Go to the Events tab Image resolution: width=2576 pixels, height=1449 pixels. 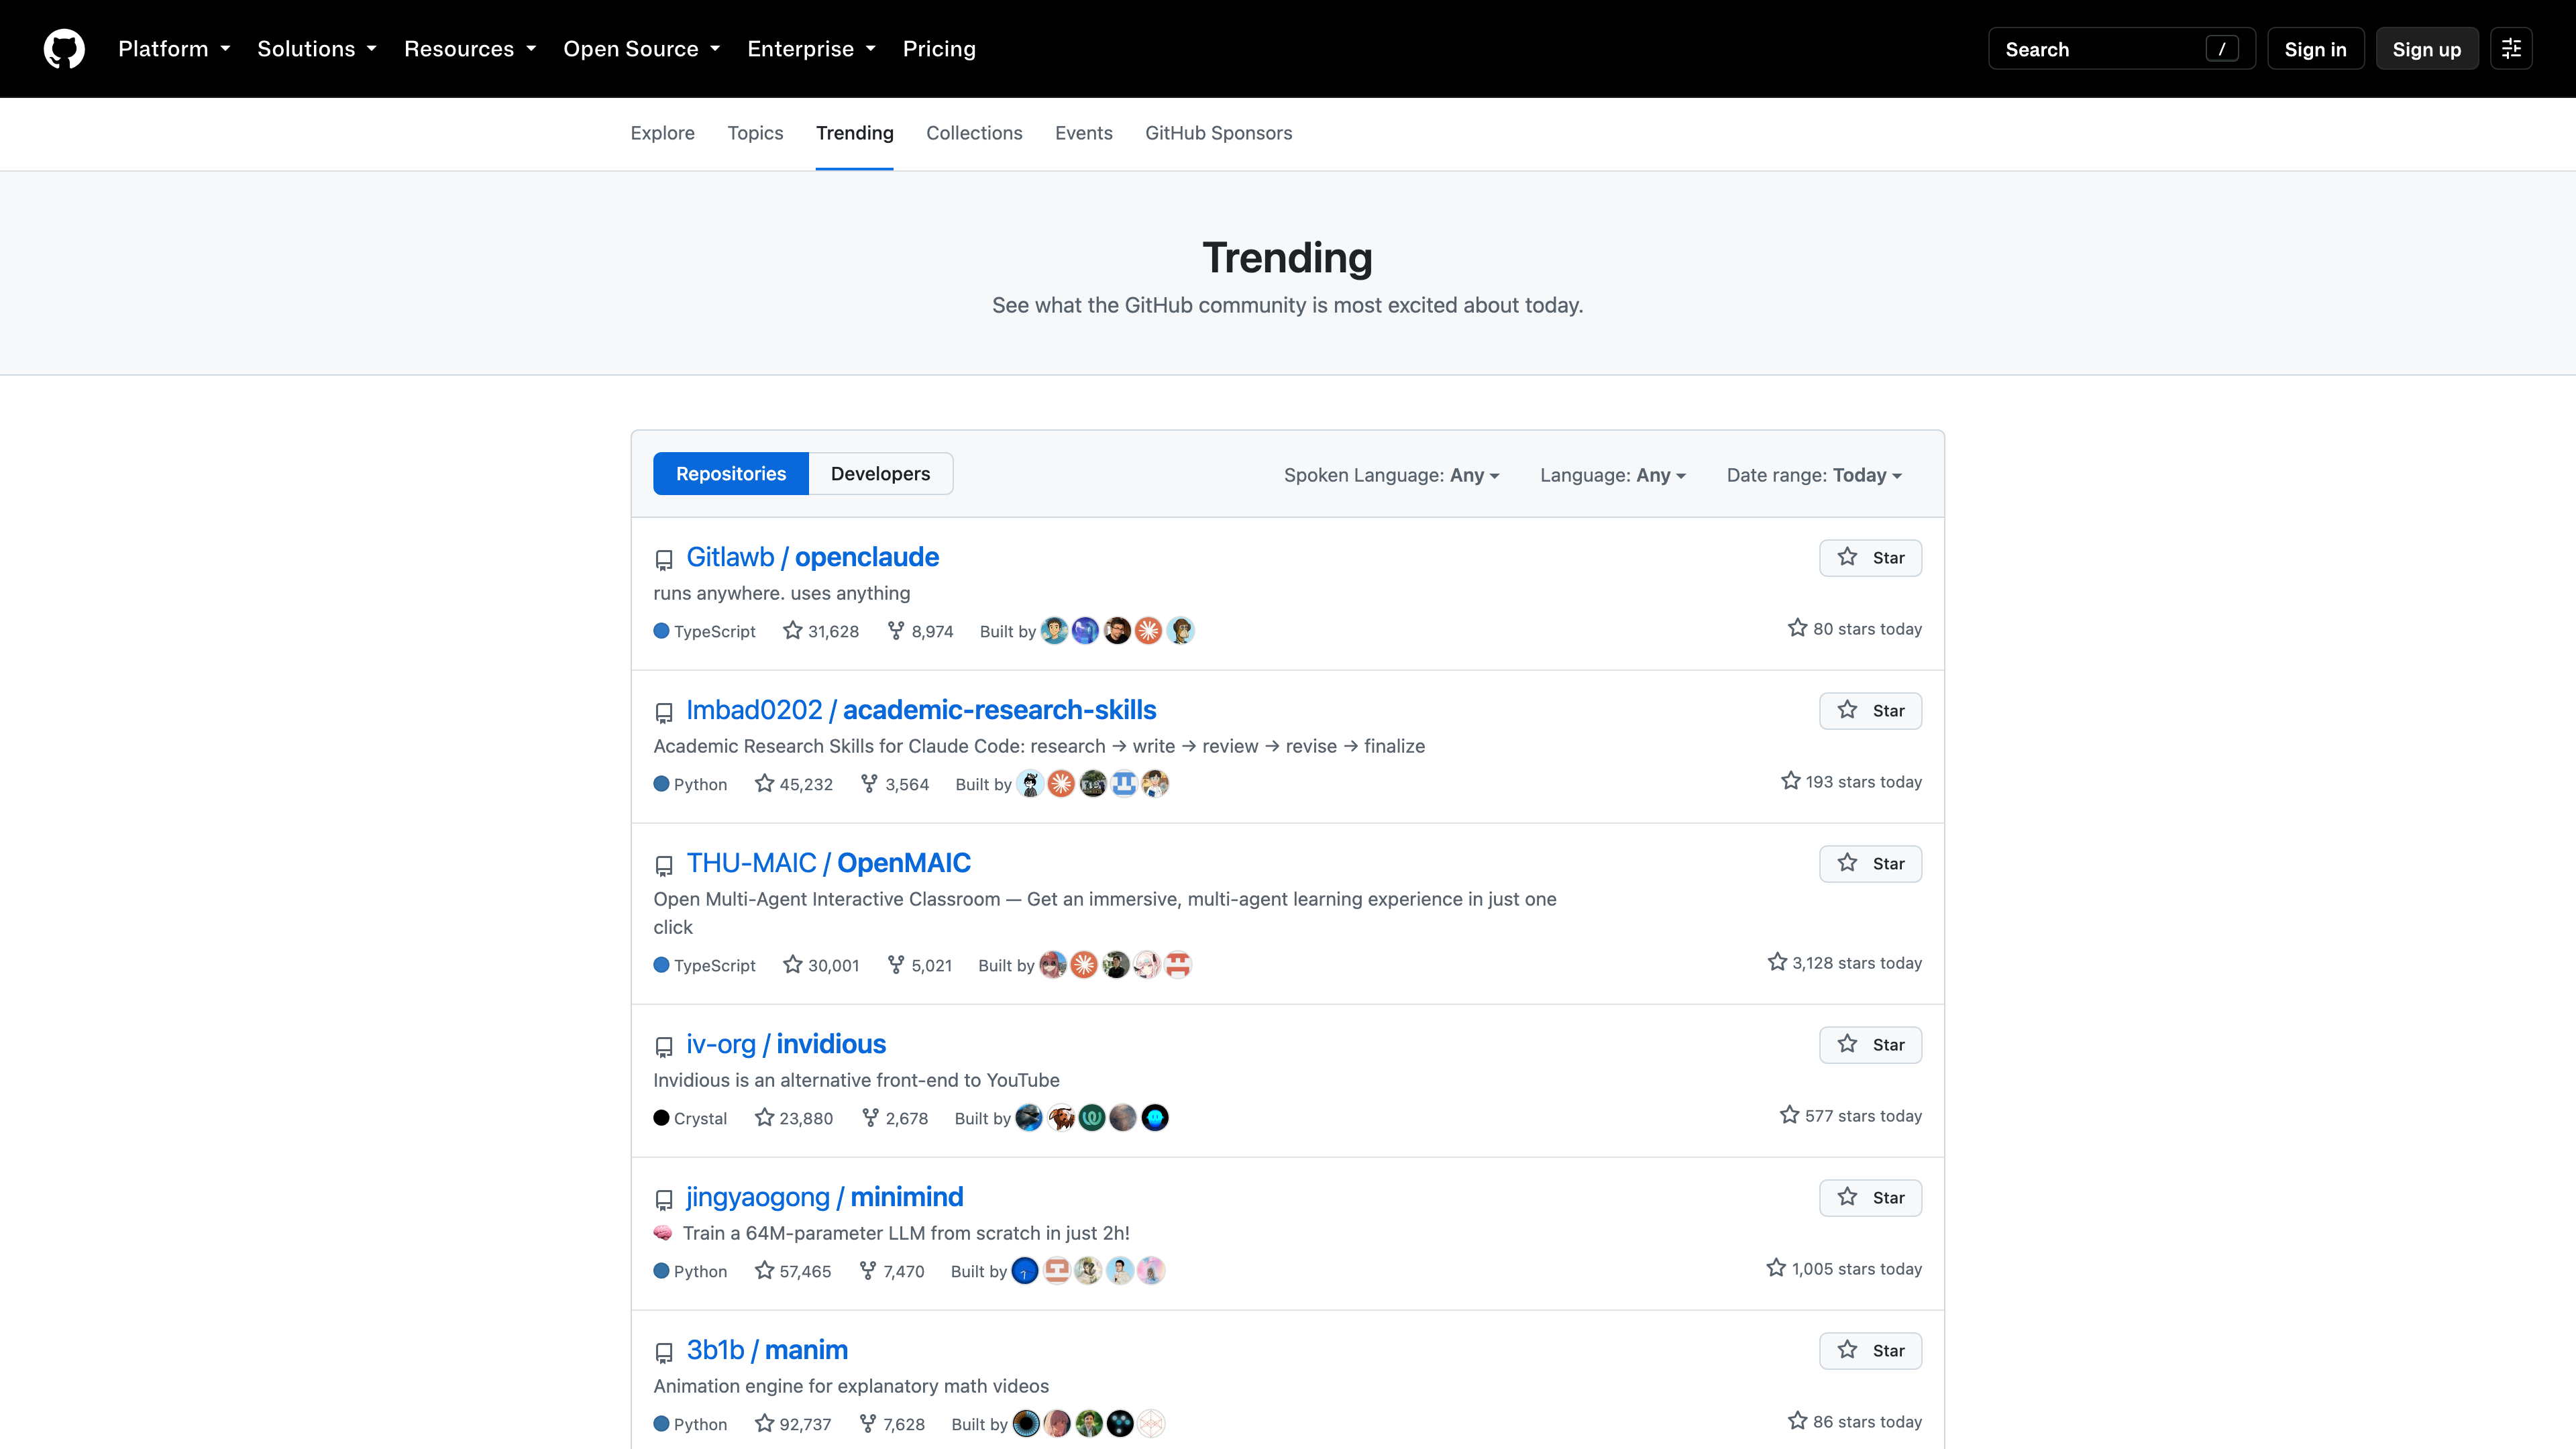coord(1084,133)
